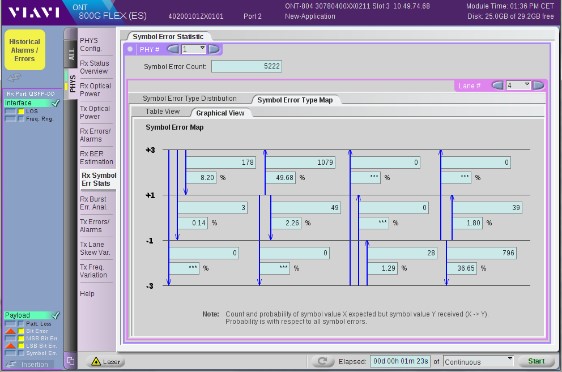Open the Help menu item

click(87, 294)
